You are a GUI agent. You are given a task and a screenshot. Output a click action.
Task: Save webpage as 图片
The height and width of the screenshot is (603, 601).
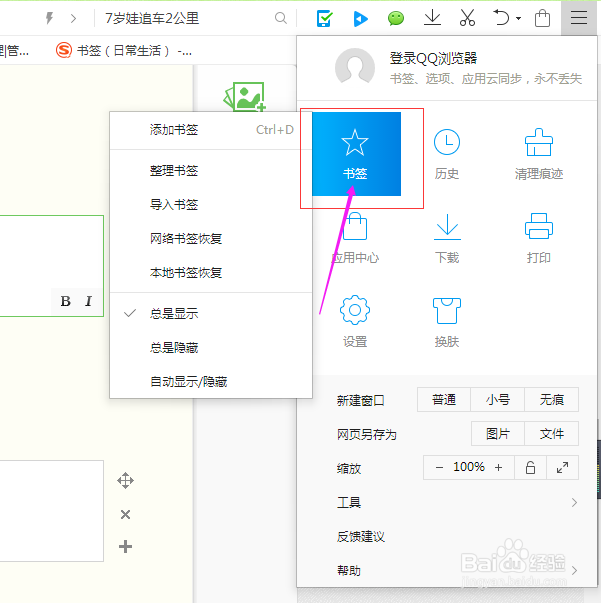point(498,433)
